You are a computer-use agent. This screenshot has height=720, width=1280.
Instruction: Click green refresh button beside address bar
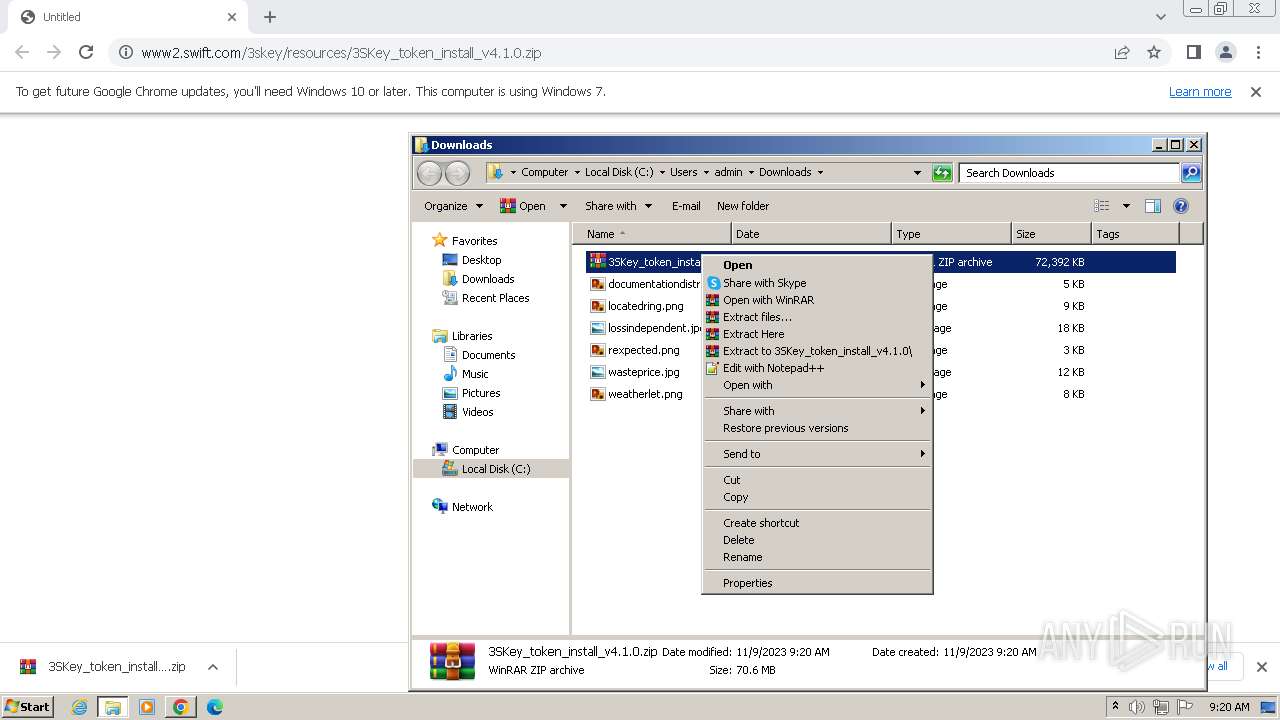pos(942,172)
